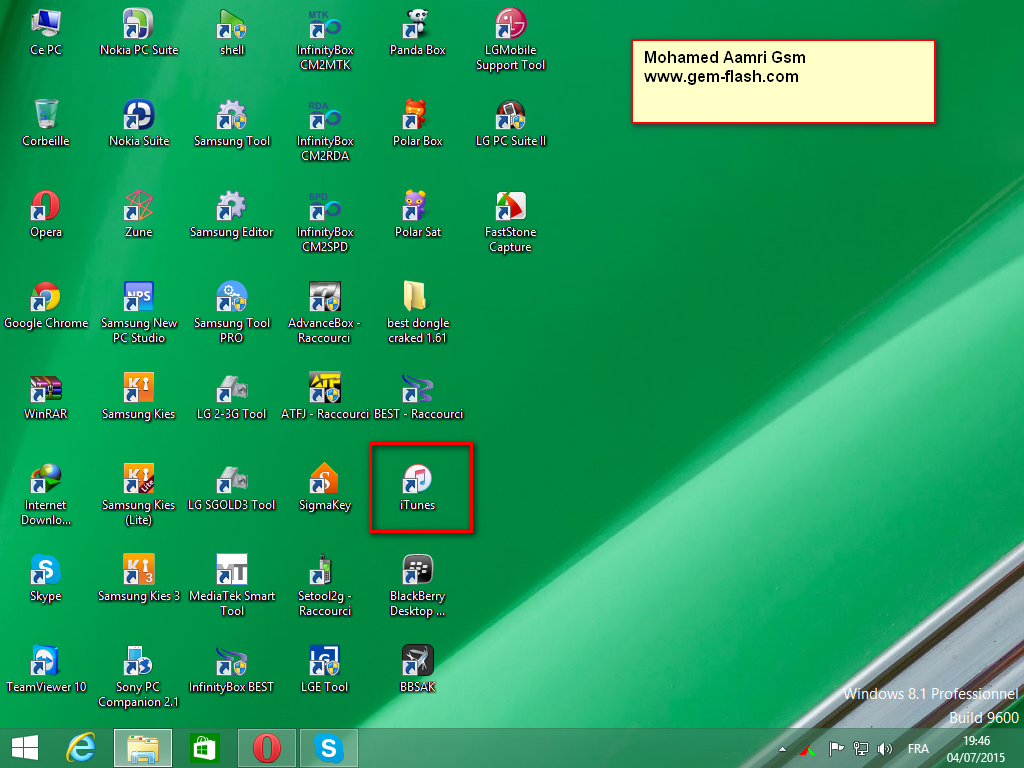The height and width of the screenshot is (768, 1024).
Task: Open FastStone Capture shortcut
Action: pyautogui.click(x=510, y=222)
